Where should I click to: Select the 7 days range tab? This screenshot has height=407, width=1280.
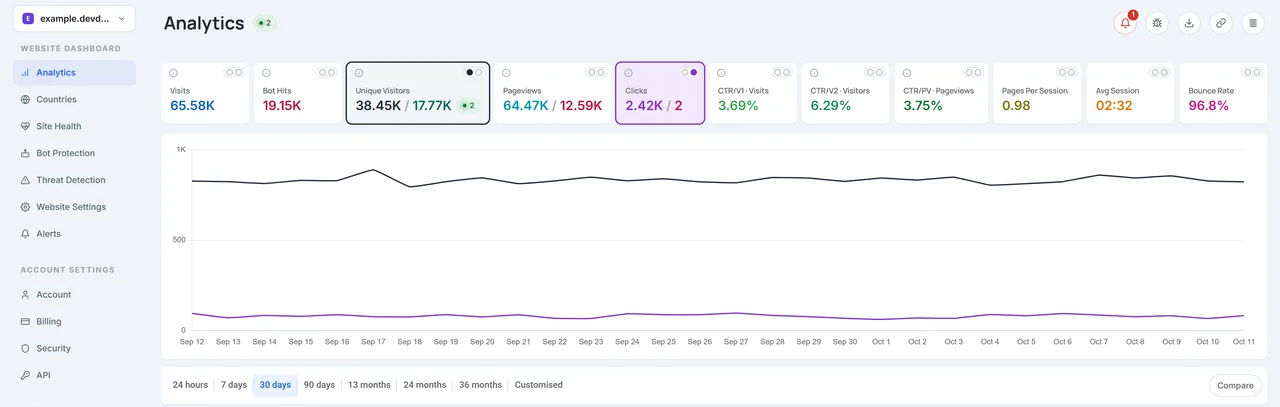click(233, 385)
